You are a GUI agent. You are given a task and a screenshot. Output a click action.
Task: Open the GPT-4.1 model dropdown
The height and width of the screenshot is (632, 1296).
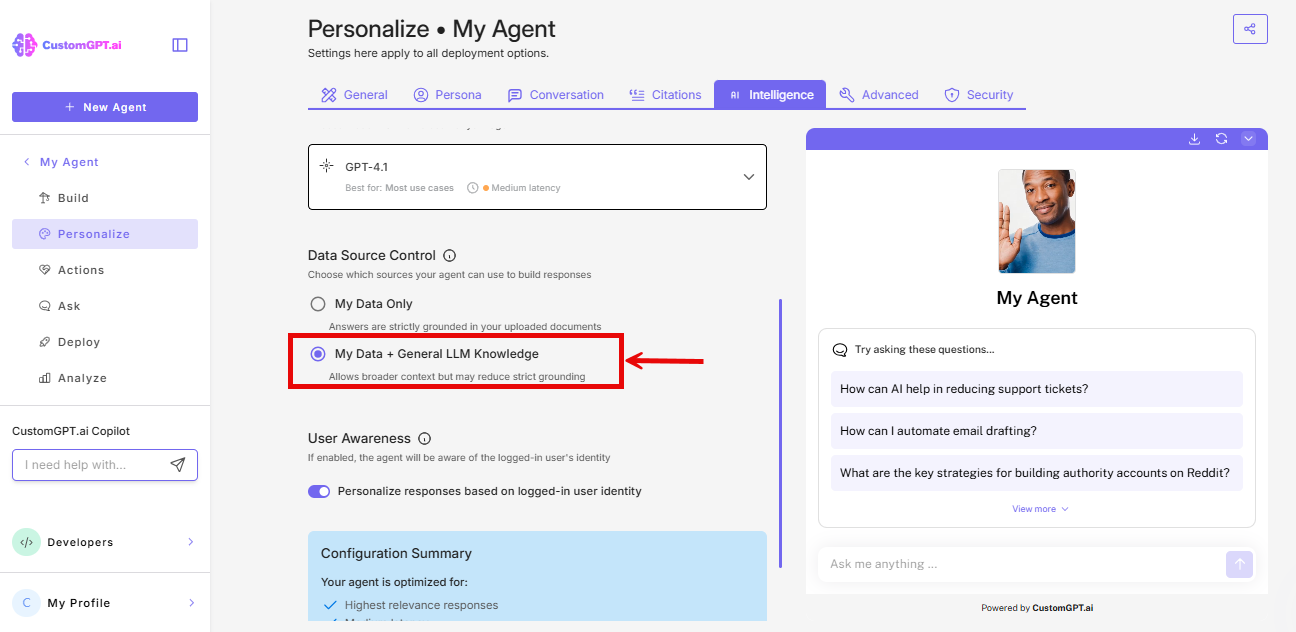(x=748, y=176)
